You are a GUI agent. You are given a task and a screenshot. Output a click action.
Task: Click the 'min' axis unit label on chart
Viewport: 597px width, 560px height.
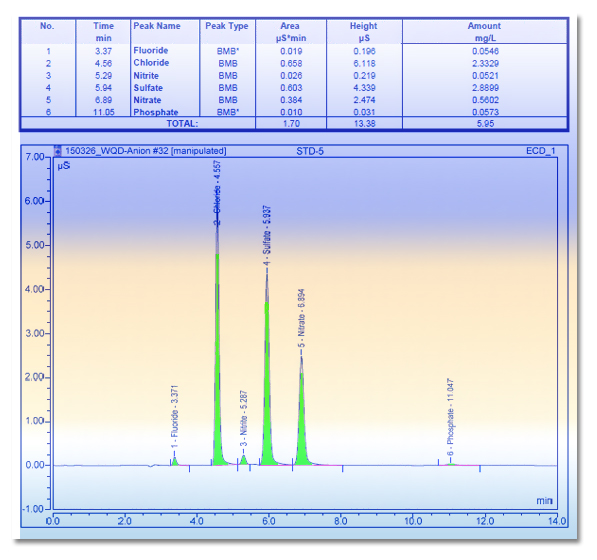pos(544,500)
